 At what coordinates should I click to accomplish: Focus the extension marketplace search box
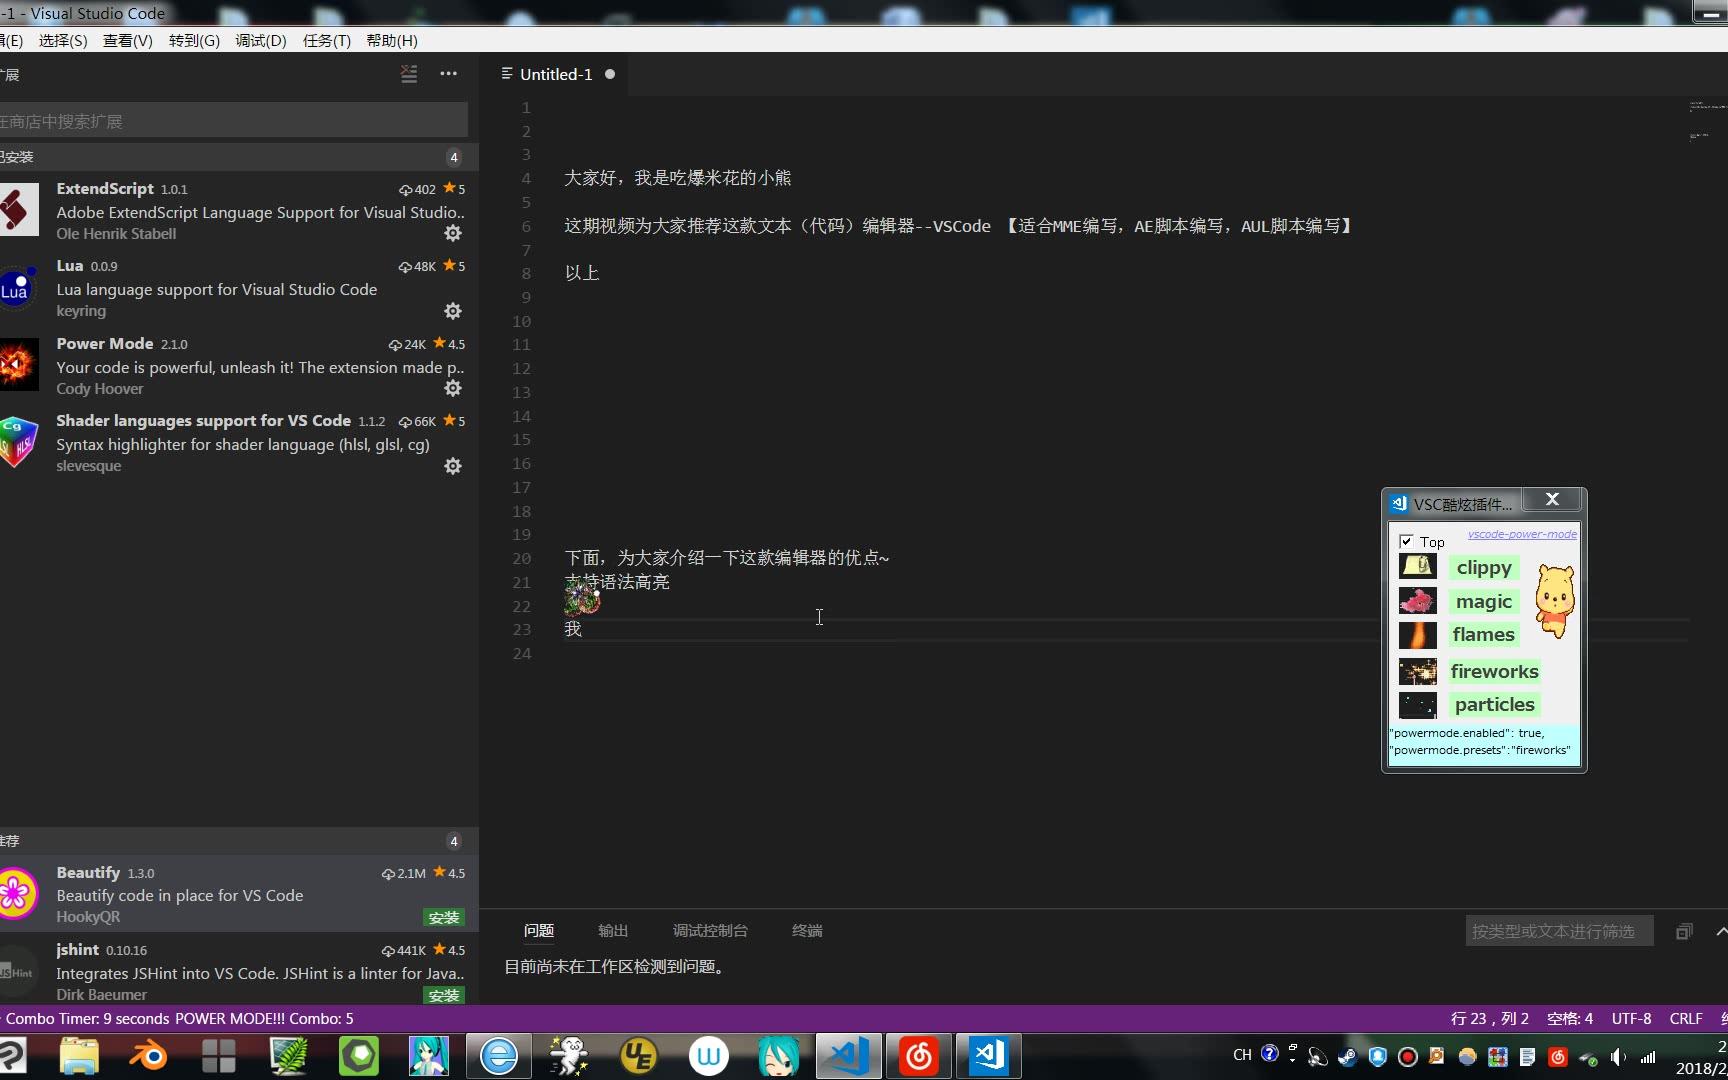(234, 121)
